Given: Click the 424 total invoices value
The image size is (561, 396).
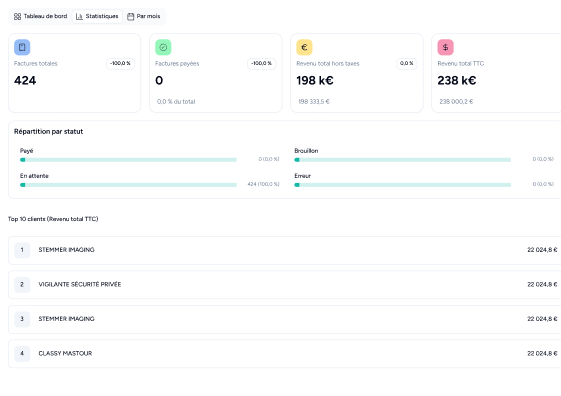Looking at the screenshot, I should pyautogui.click(x=25, y=80).
